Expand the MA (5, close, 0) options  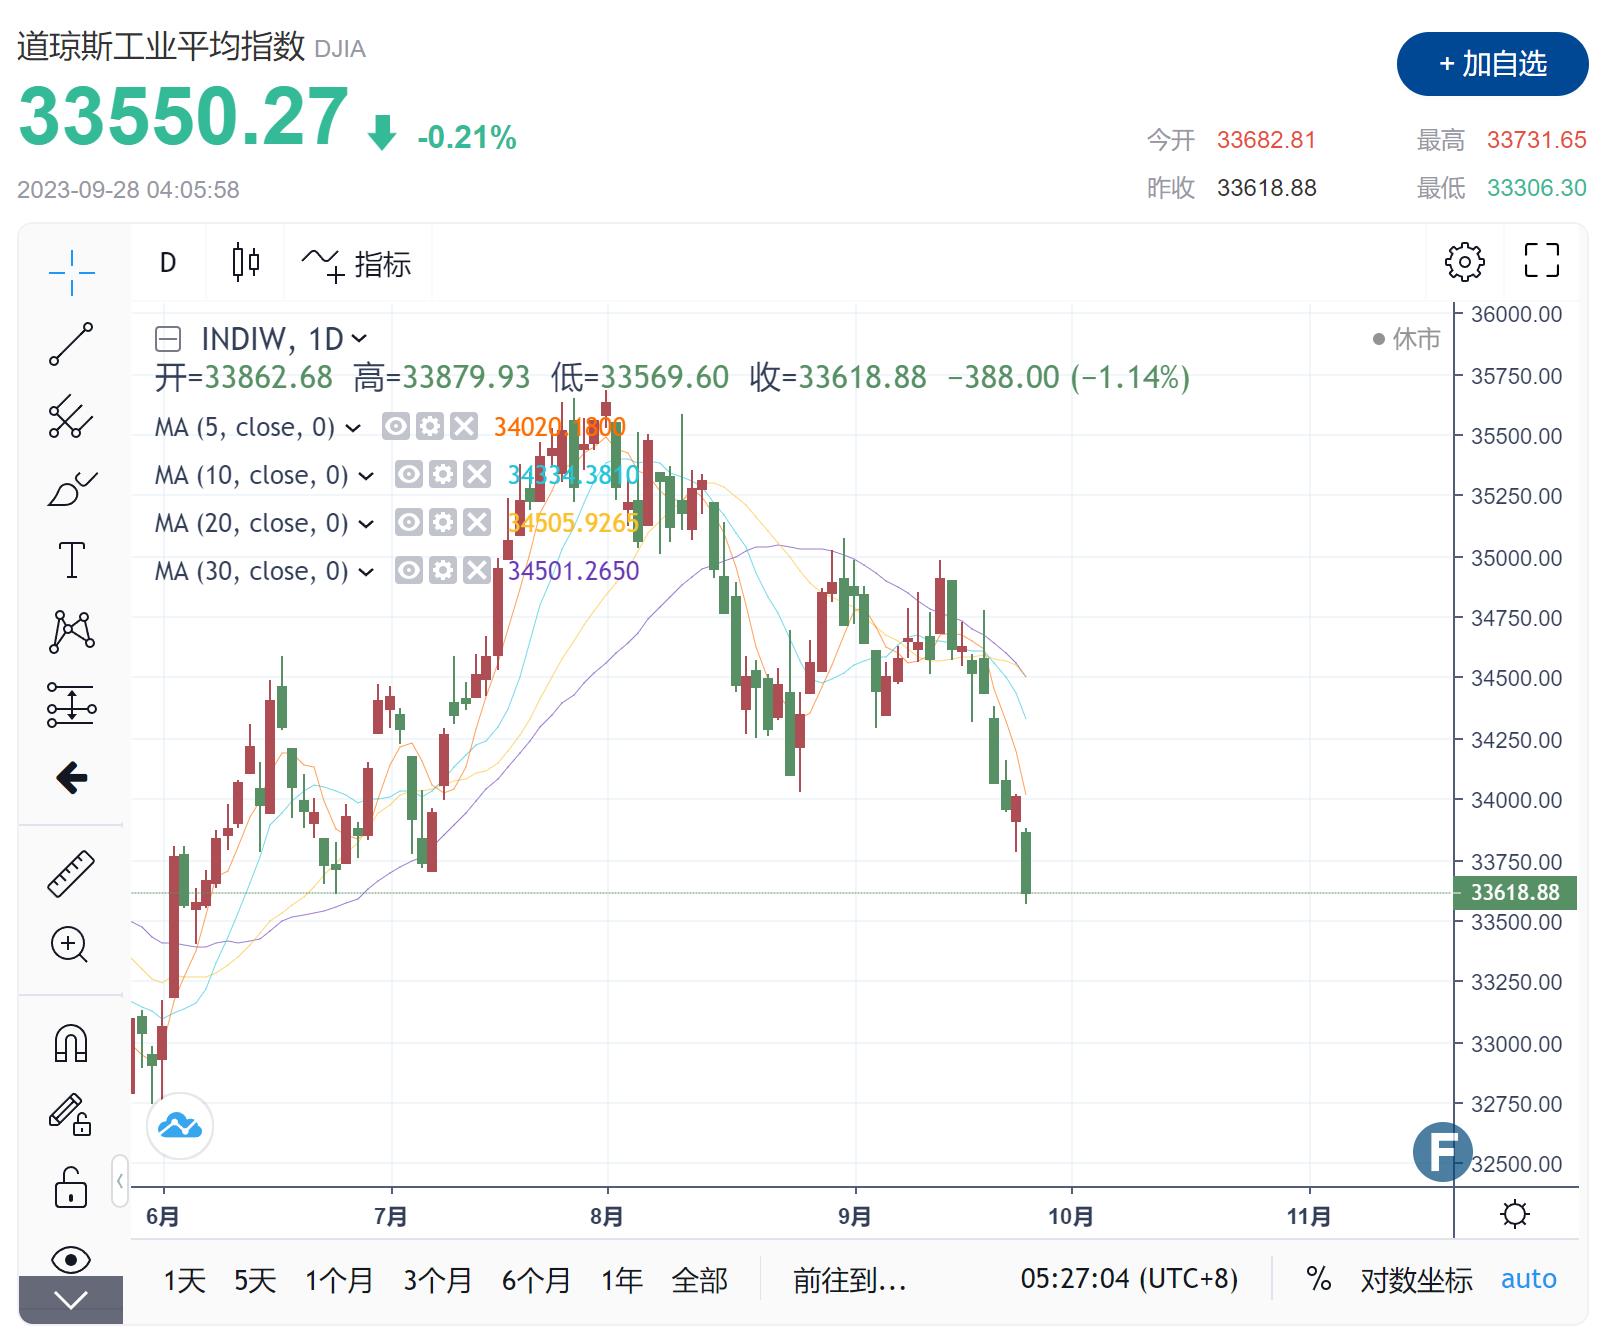[352, 428]
